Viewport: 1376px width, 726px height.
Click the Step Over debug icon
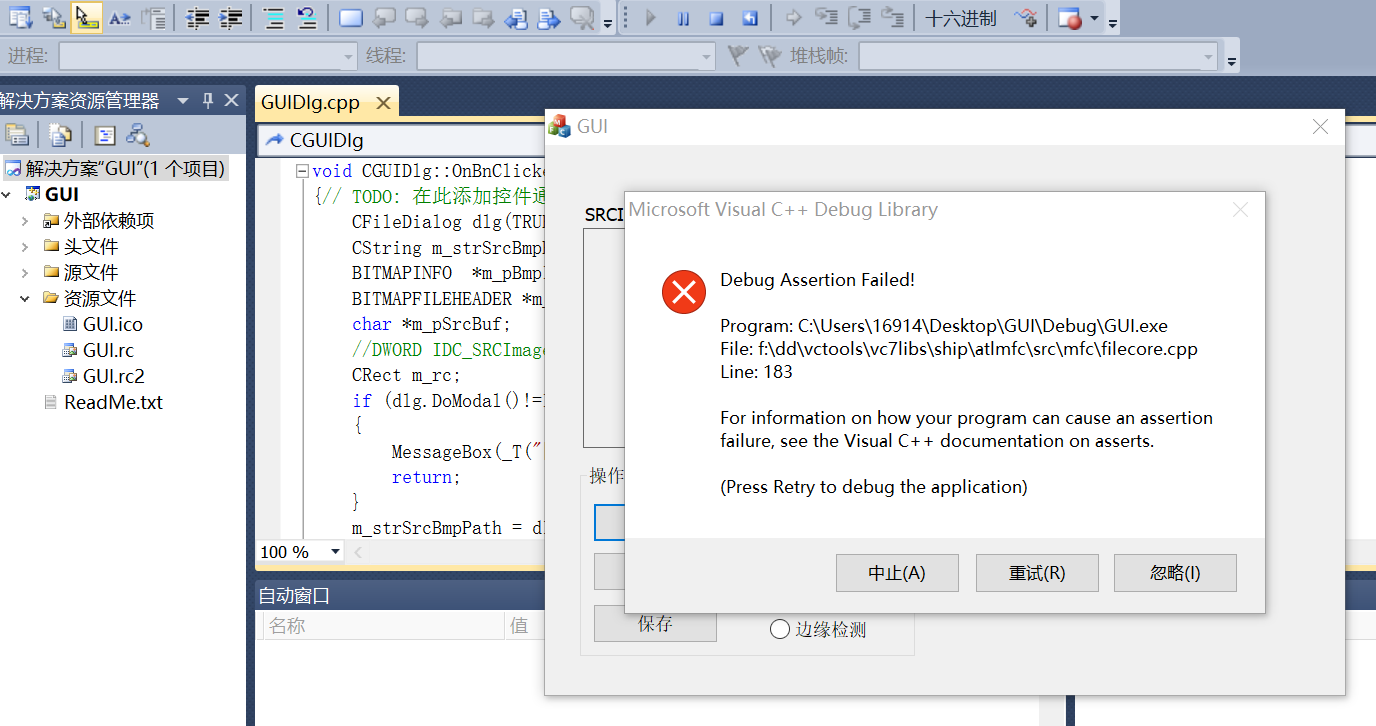(x=860, y=18)
